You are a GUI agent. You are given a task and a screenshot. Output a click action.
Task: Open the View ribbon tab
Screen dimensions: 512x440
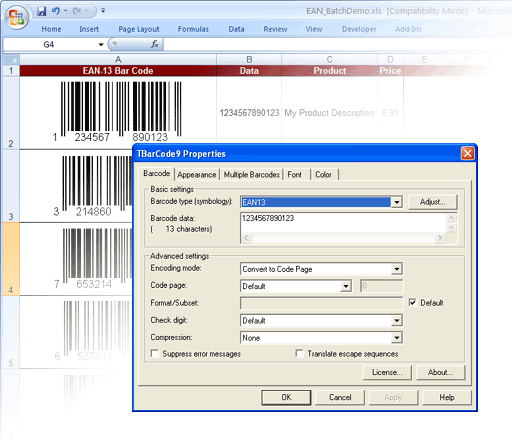point(314,29)
